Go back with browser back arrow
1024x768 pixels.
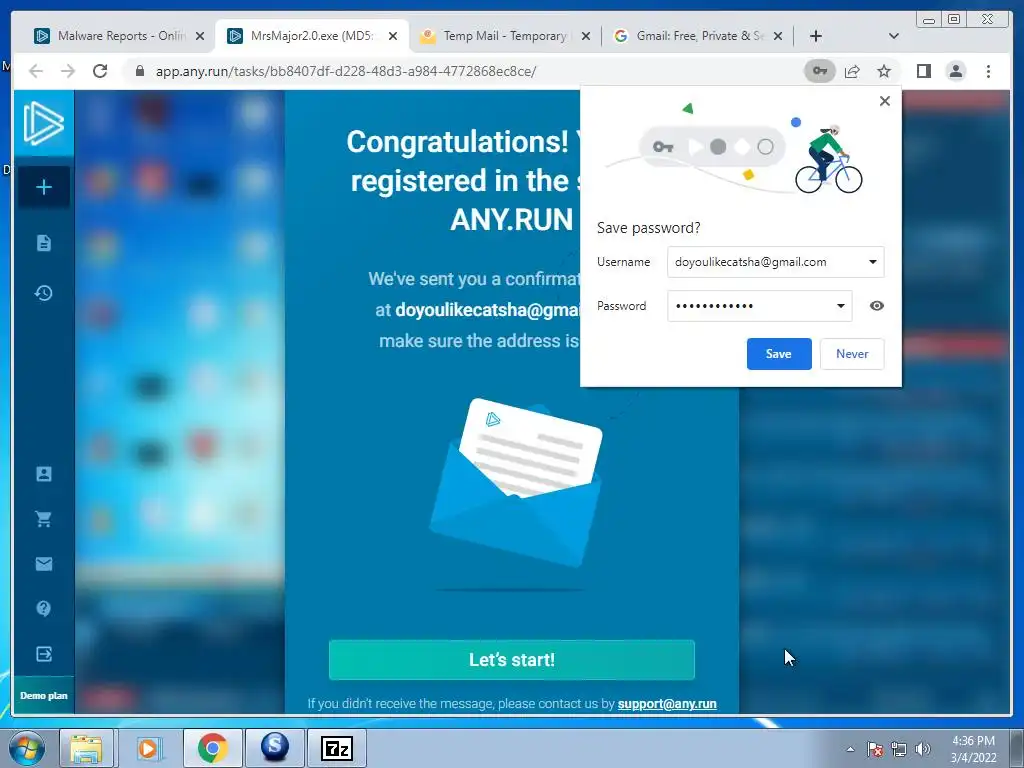(36, 71)
